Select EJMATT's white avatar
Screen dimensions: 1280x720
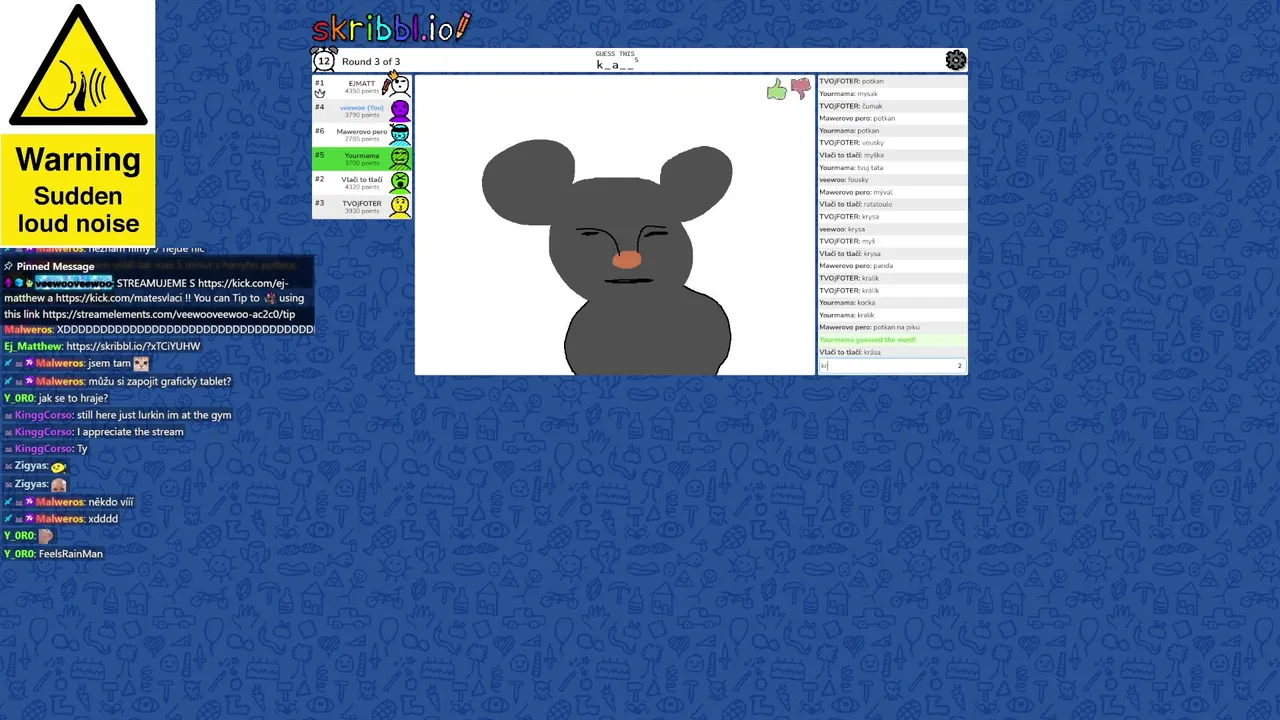(x=398, y=86)
